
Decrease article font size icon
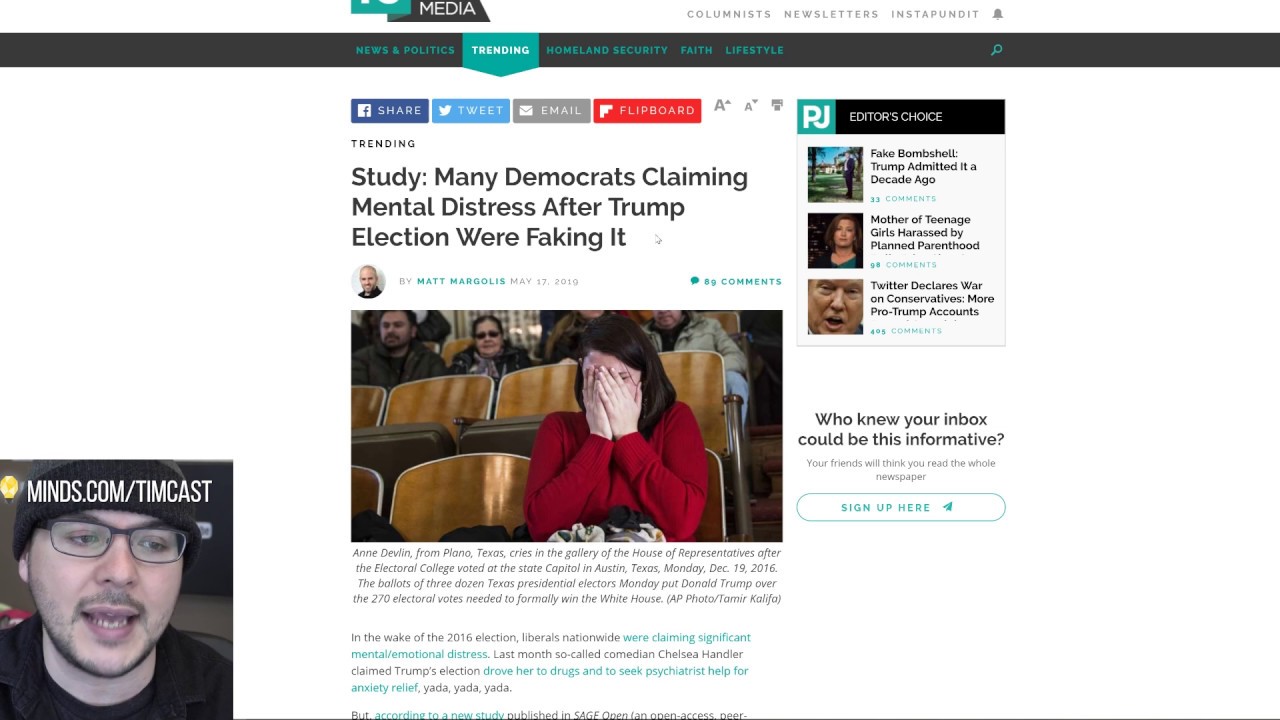coord(750,105)
